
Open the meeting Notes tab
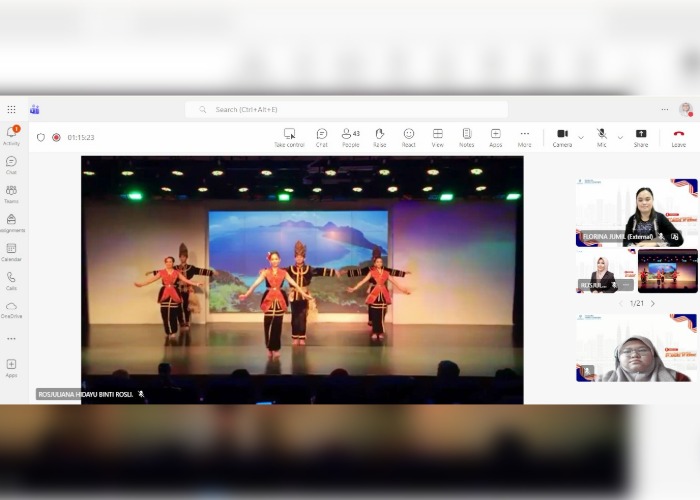[467, 137]
